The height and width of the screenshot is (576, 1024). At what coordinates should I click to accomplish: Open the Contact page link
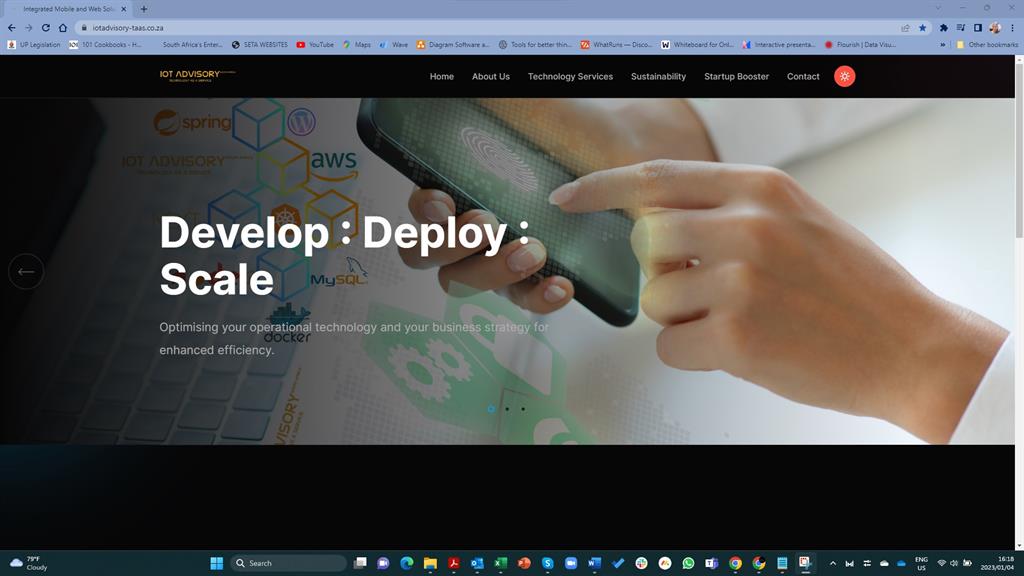[803, 76]
